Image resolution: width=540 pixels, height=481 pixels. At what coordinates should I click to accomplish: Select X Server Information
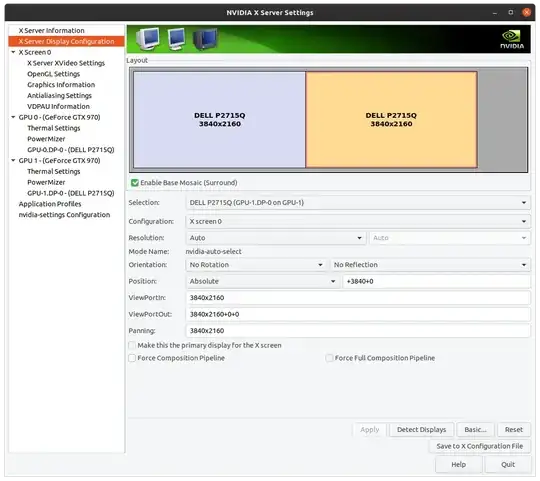click(51, 30)
